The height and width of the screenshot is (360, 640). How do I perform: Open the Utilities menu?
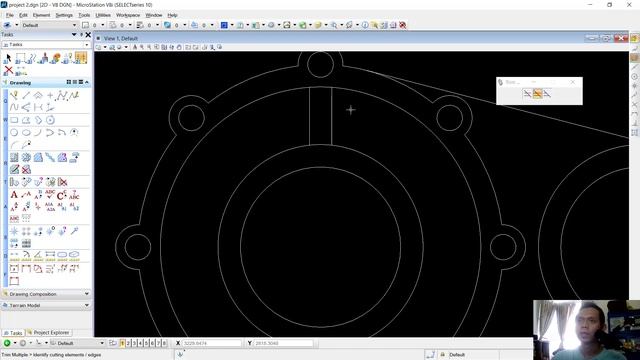[103, 15]
